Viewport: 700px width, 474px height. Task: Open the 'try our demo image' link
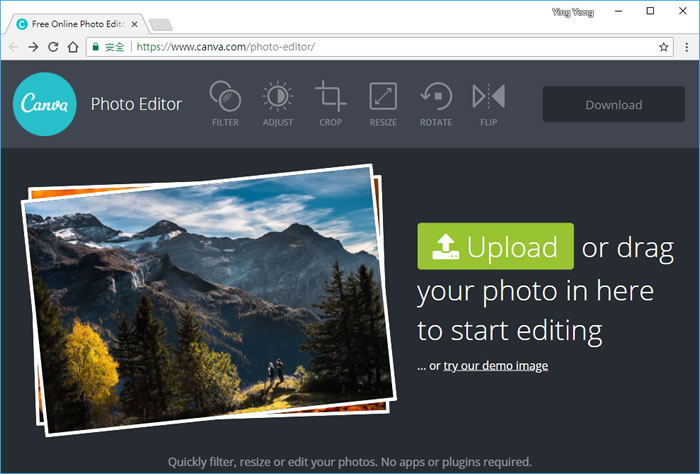tap(495, 366)
